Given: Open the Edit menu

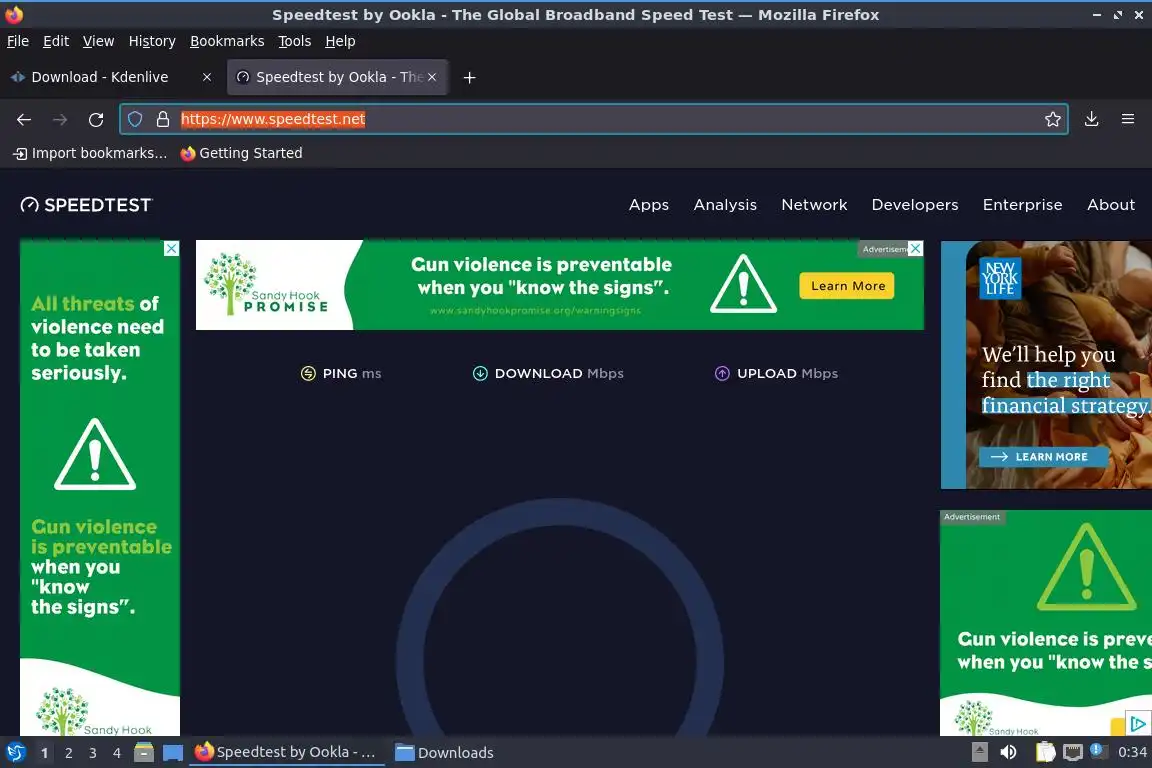Looking at the screenshot, I should [x=56, y=41].
